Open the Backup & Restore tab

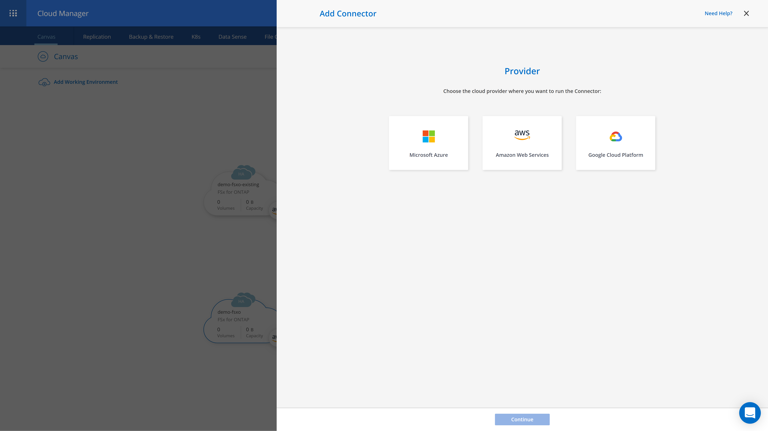click(151, 37)
